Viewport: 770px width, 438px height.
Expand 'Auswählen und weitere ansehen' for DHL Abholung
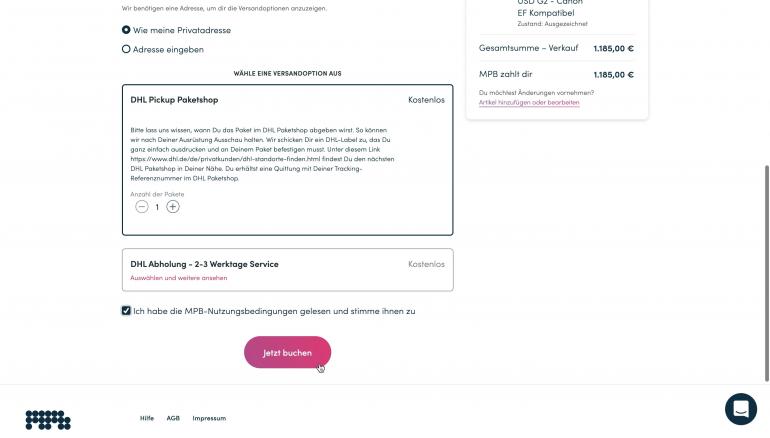(x=179, y=278)
